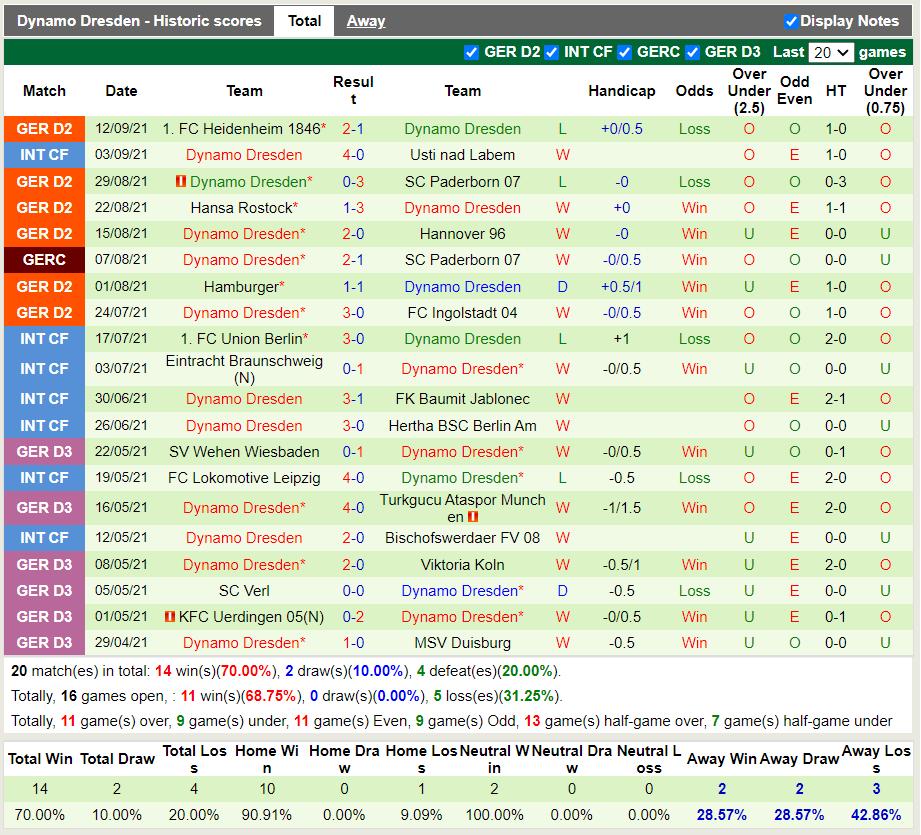Switch to the Away tab
This screenshot has width=921, height=835.
[x=365, y=21]
